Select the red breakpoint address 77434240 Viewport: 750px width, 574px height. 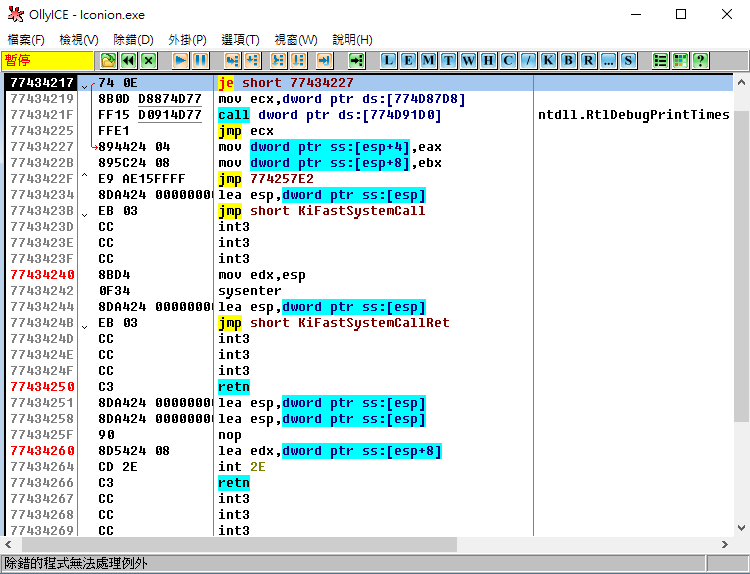coord(43,275)
